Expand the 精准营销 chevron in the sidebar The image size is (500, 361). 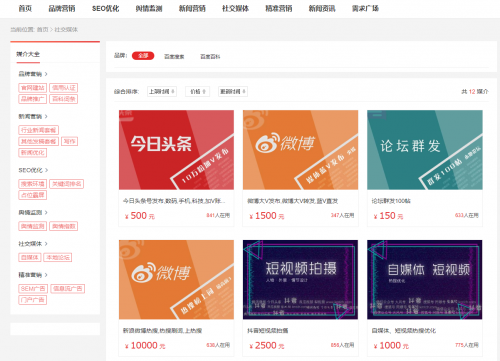[x=46, y=275]
